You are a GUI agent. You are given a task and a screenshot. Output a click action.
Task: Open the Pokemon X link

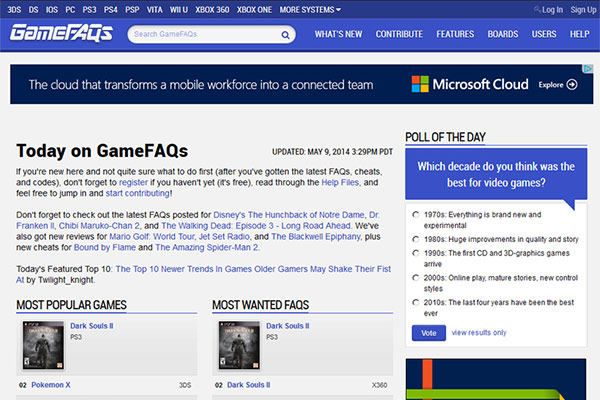(51, 385)
